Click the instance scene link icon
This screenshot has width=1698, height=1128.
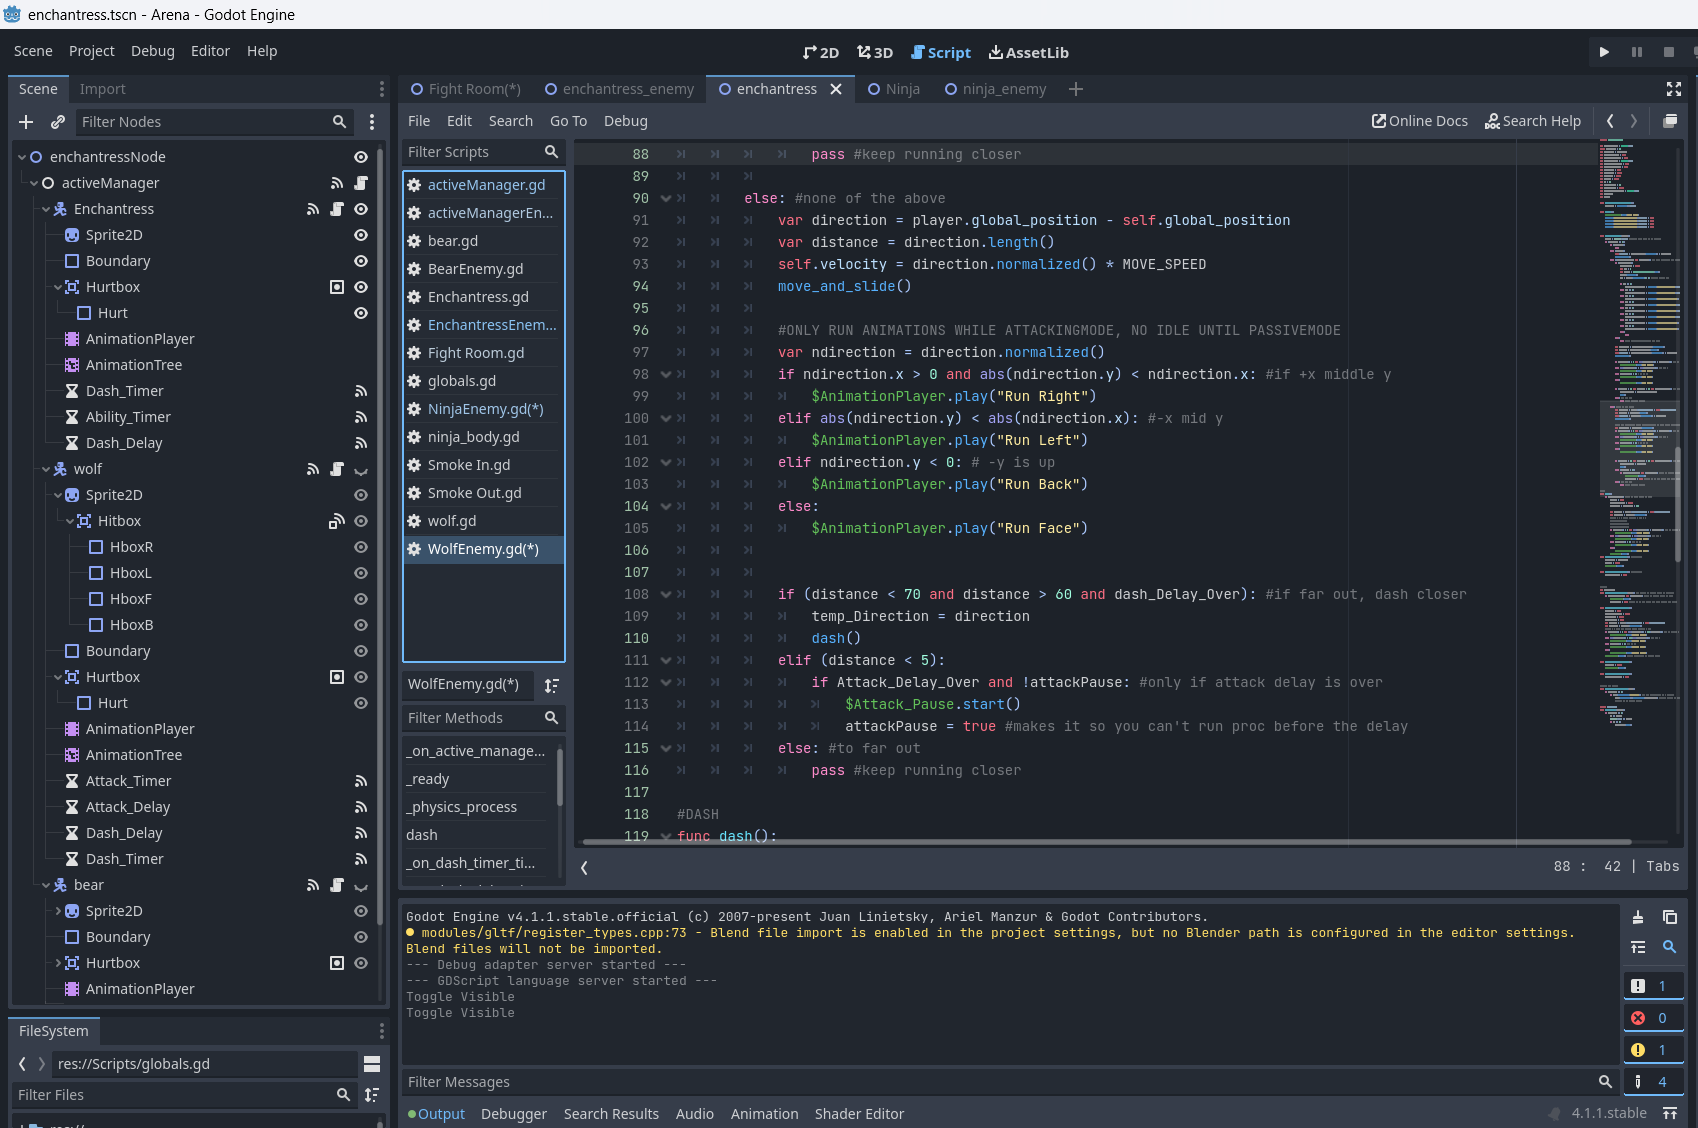(x=58, y=122)
